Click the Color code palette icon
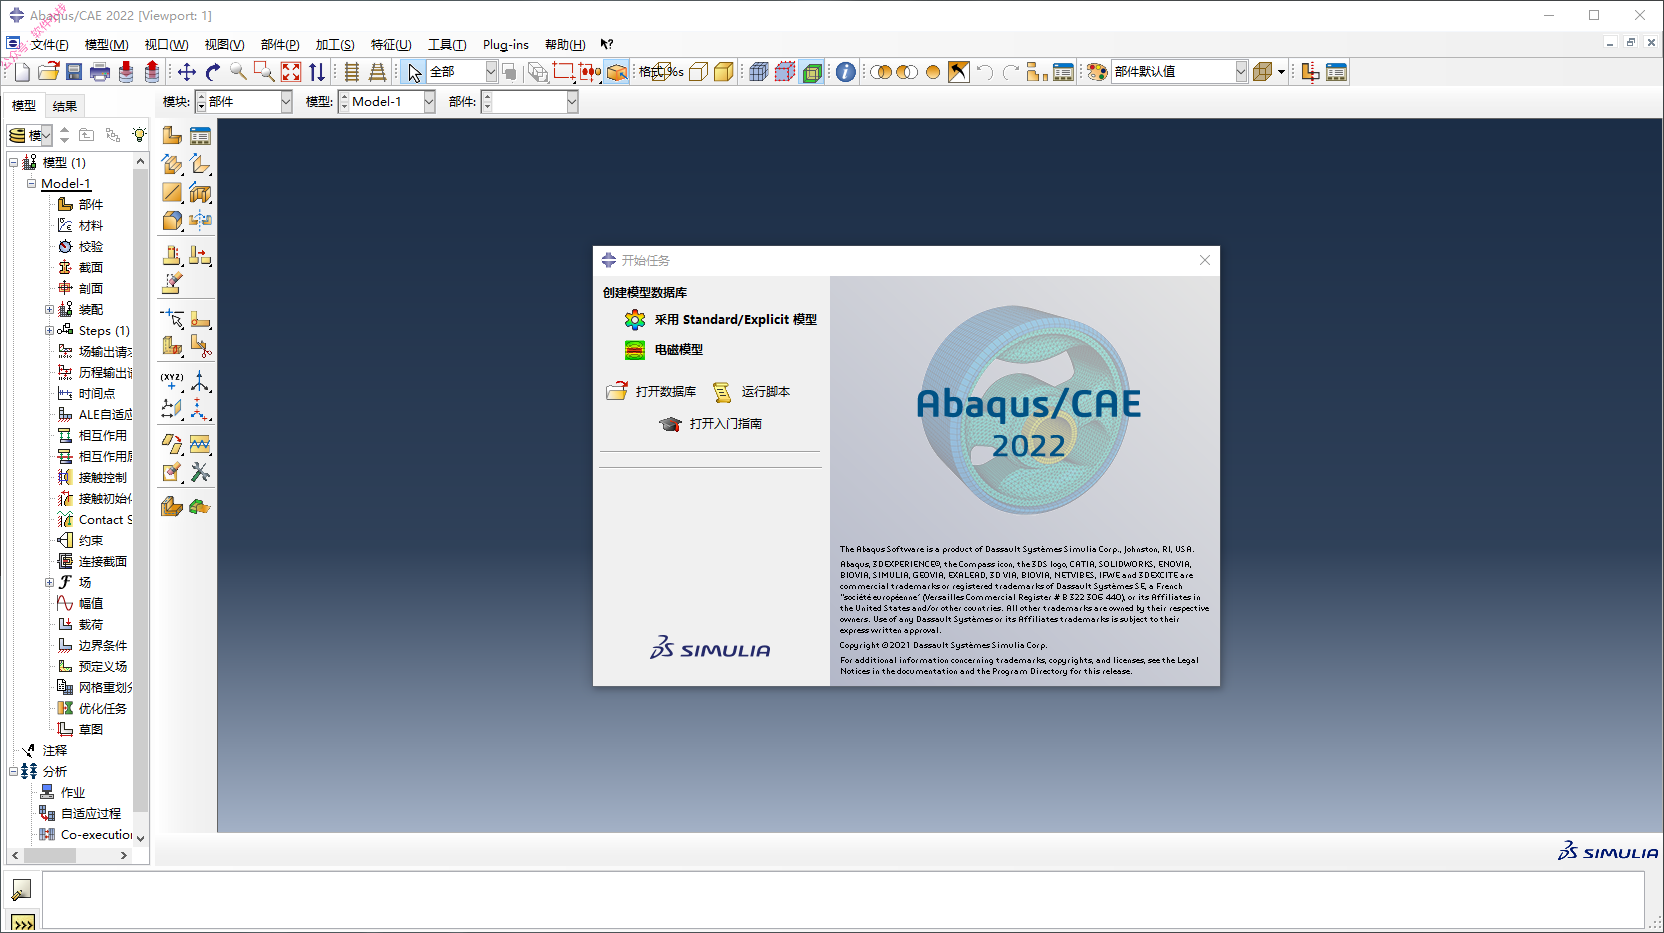Viewport: 1664px width, 933px height. click(x=1097, y=72)
